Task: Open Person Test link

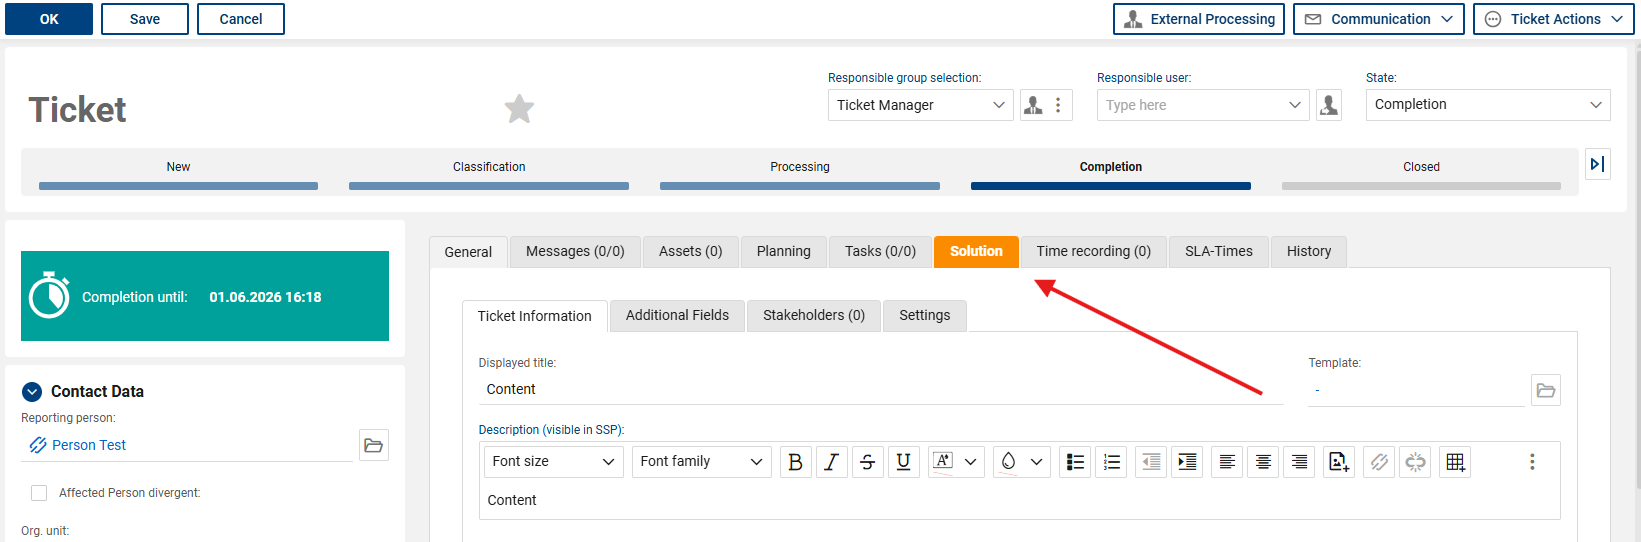Action: (x=89, y=445)
